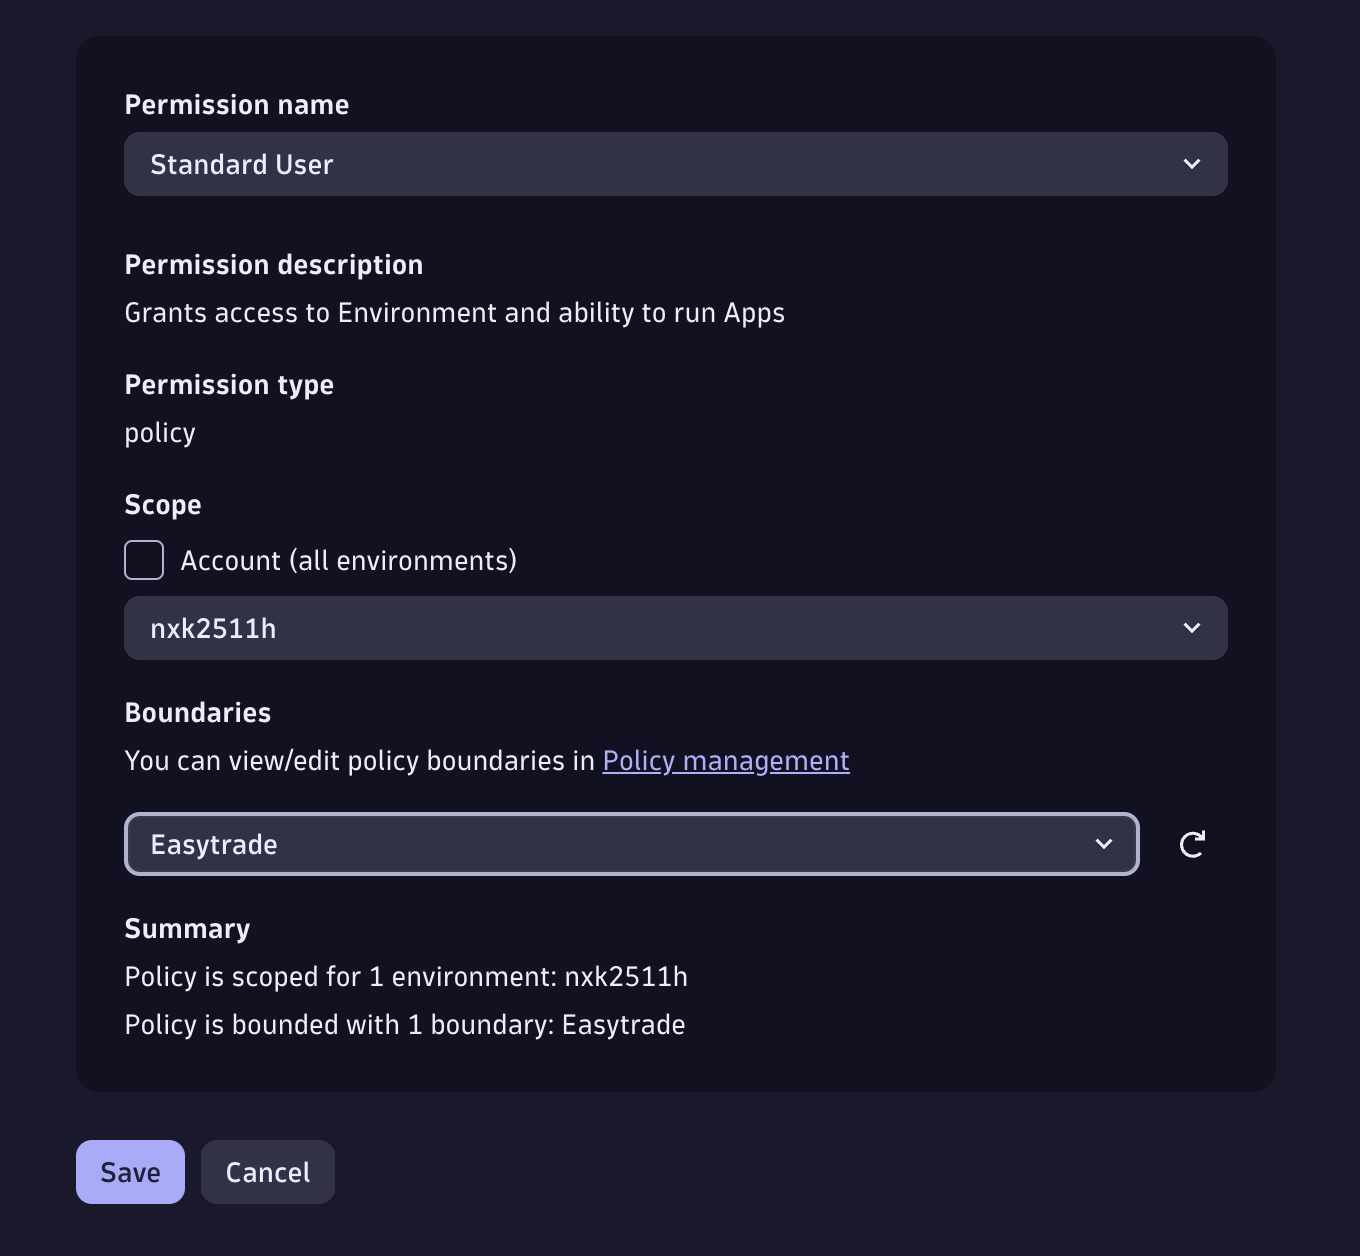
Task: Cancel editing the permission
Action: tap(268, 1172)
